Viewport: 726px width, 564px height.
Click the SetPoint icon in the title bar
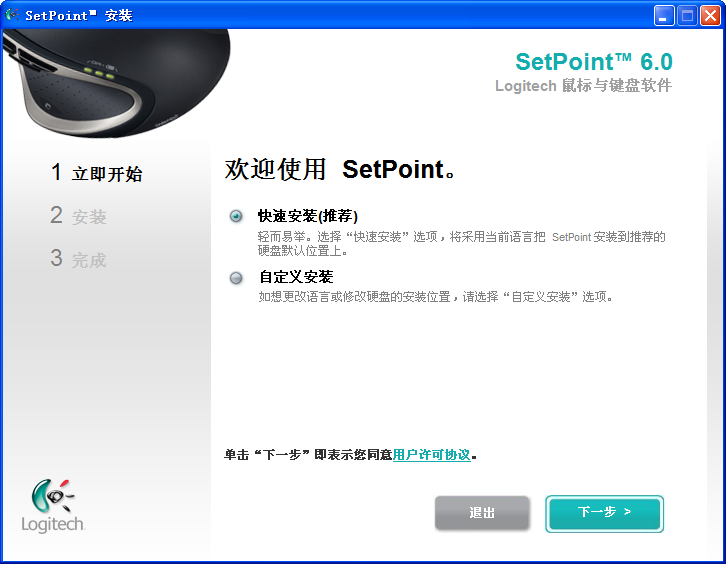click(12, 15)
